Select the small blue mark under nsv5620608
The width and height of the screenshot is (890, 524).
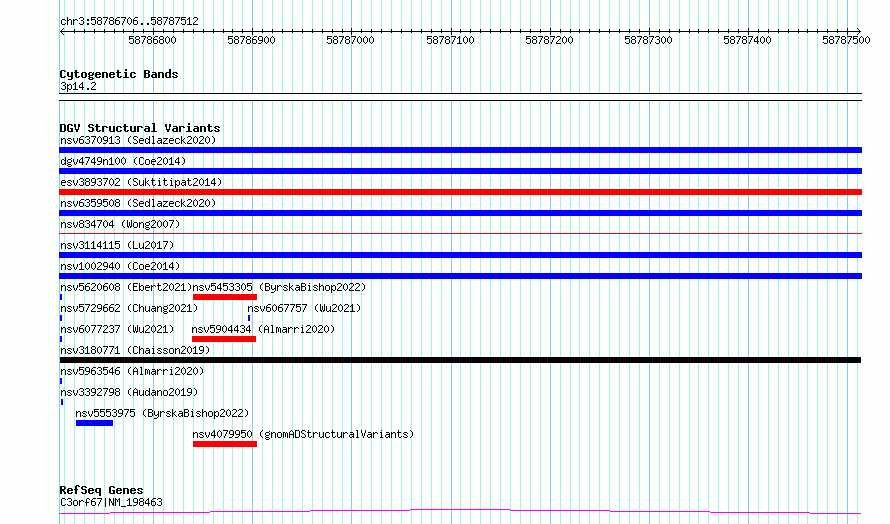[61, 297]
